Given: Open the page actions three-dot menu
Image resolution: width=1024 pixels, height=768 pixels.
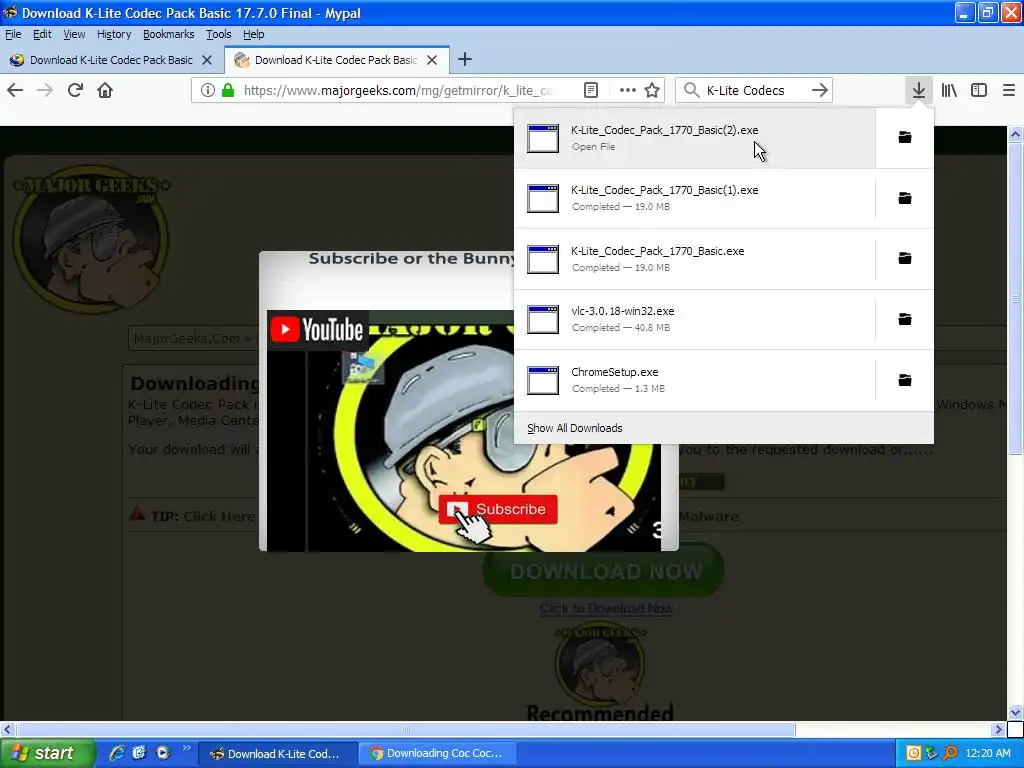Looking at the screenshot, I should 628,90.
